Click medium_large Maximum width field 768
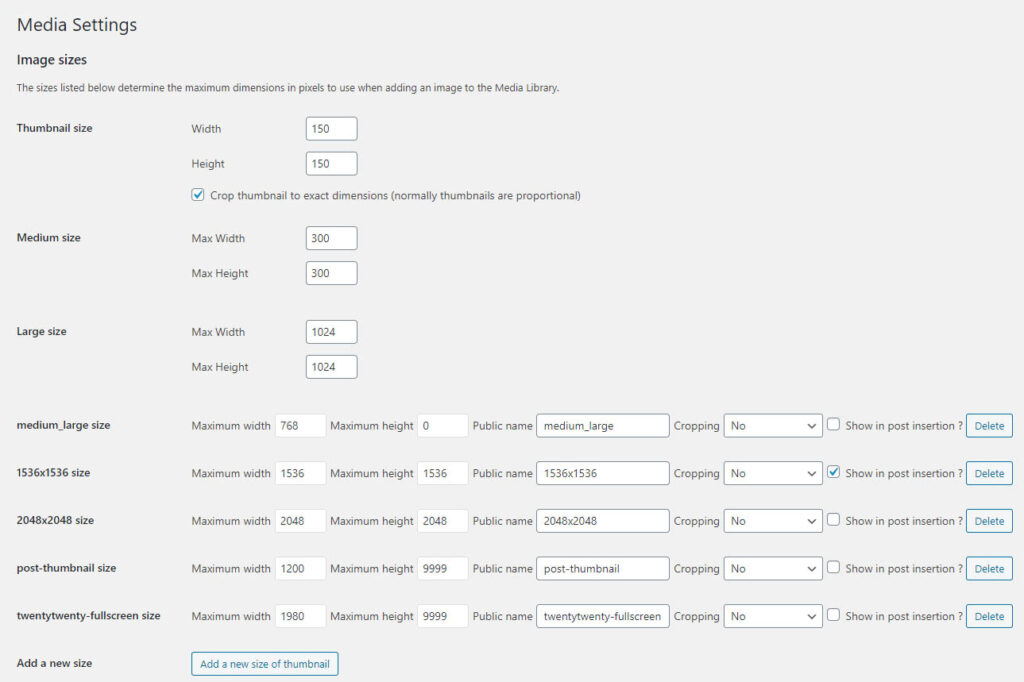This screenshot has width=1024, height=682. (x=300, y=426)
